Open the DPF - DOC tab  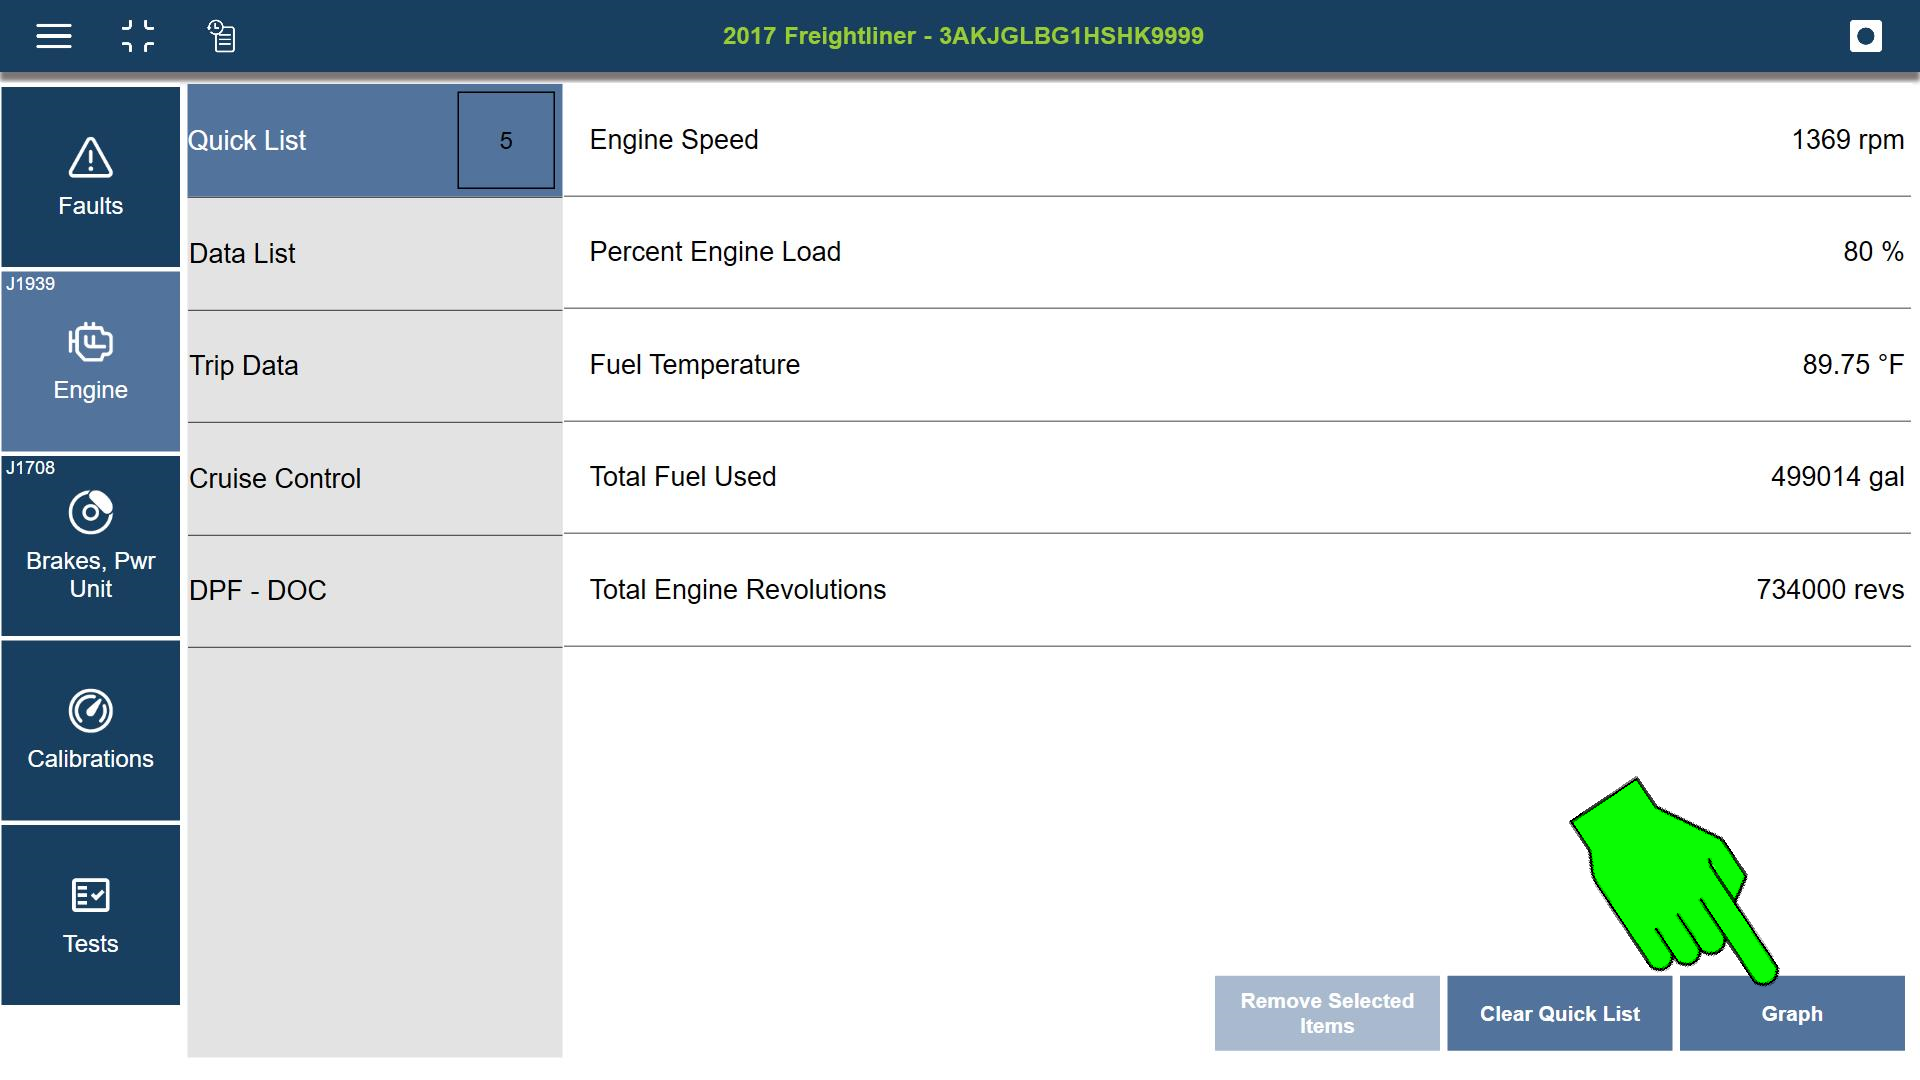click(374, 591)
